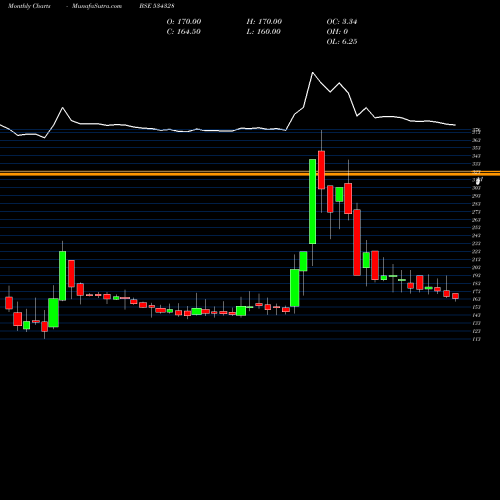Image resolution: width=500 pixels, height=500 pixels.
Task: Select the "BSE 534328" symbol text
Action: [157, 6]
